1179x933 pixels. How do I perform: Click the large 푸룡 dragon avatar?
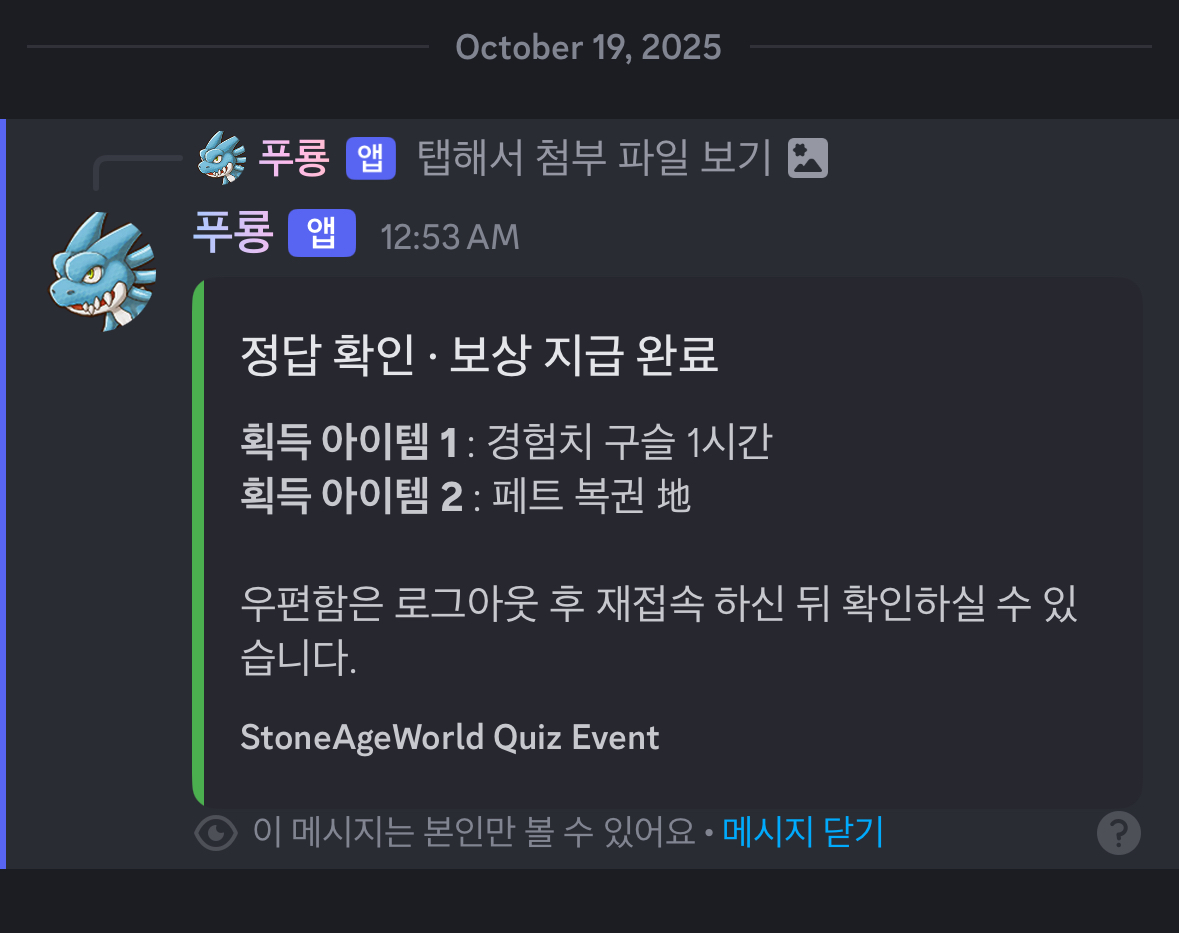click(103, 270)
